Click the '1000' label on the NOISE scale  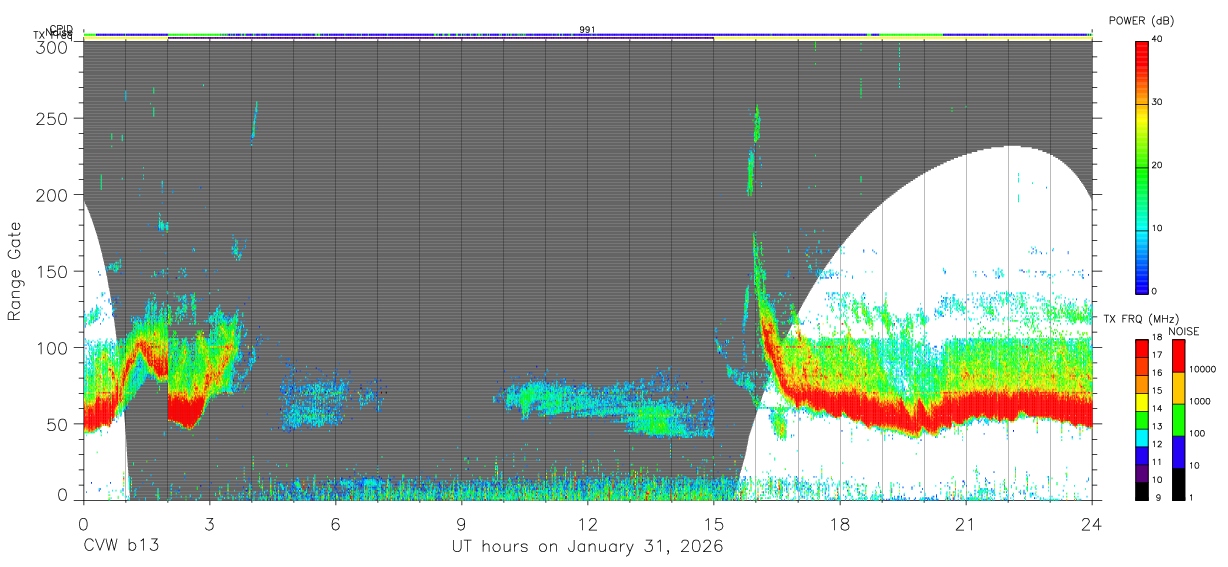pos(1201,402)
